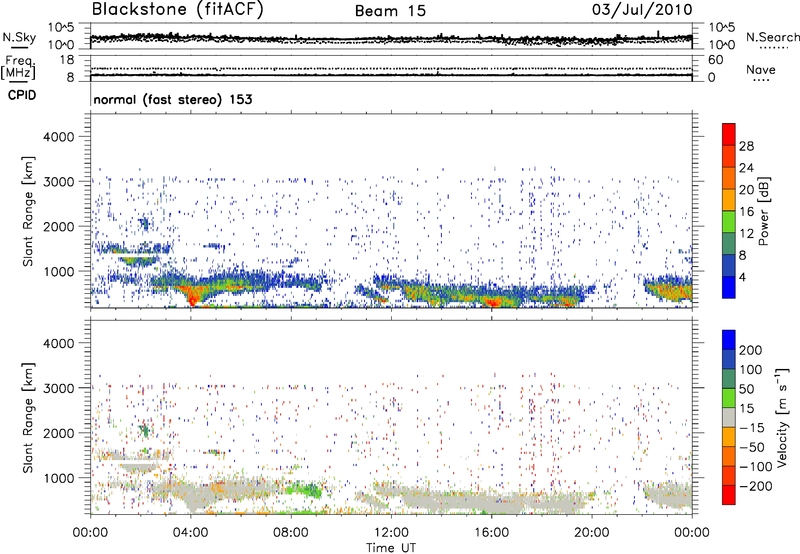Click the '12:00' time axis label
The width and height of the screenshot is (800, 554).
[x=391, y=532]
